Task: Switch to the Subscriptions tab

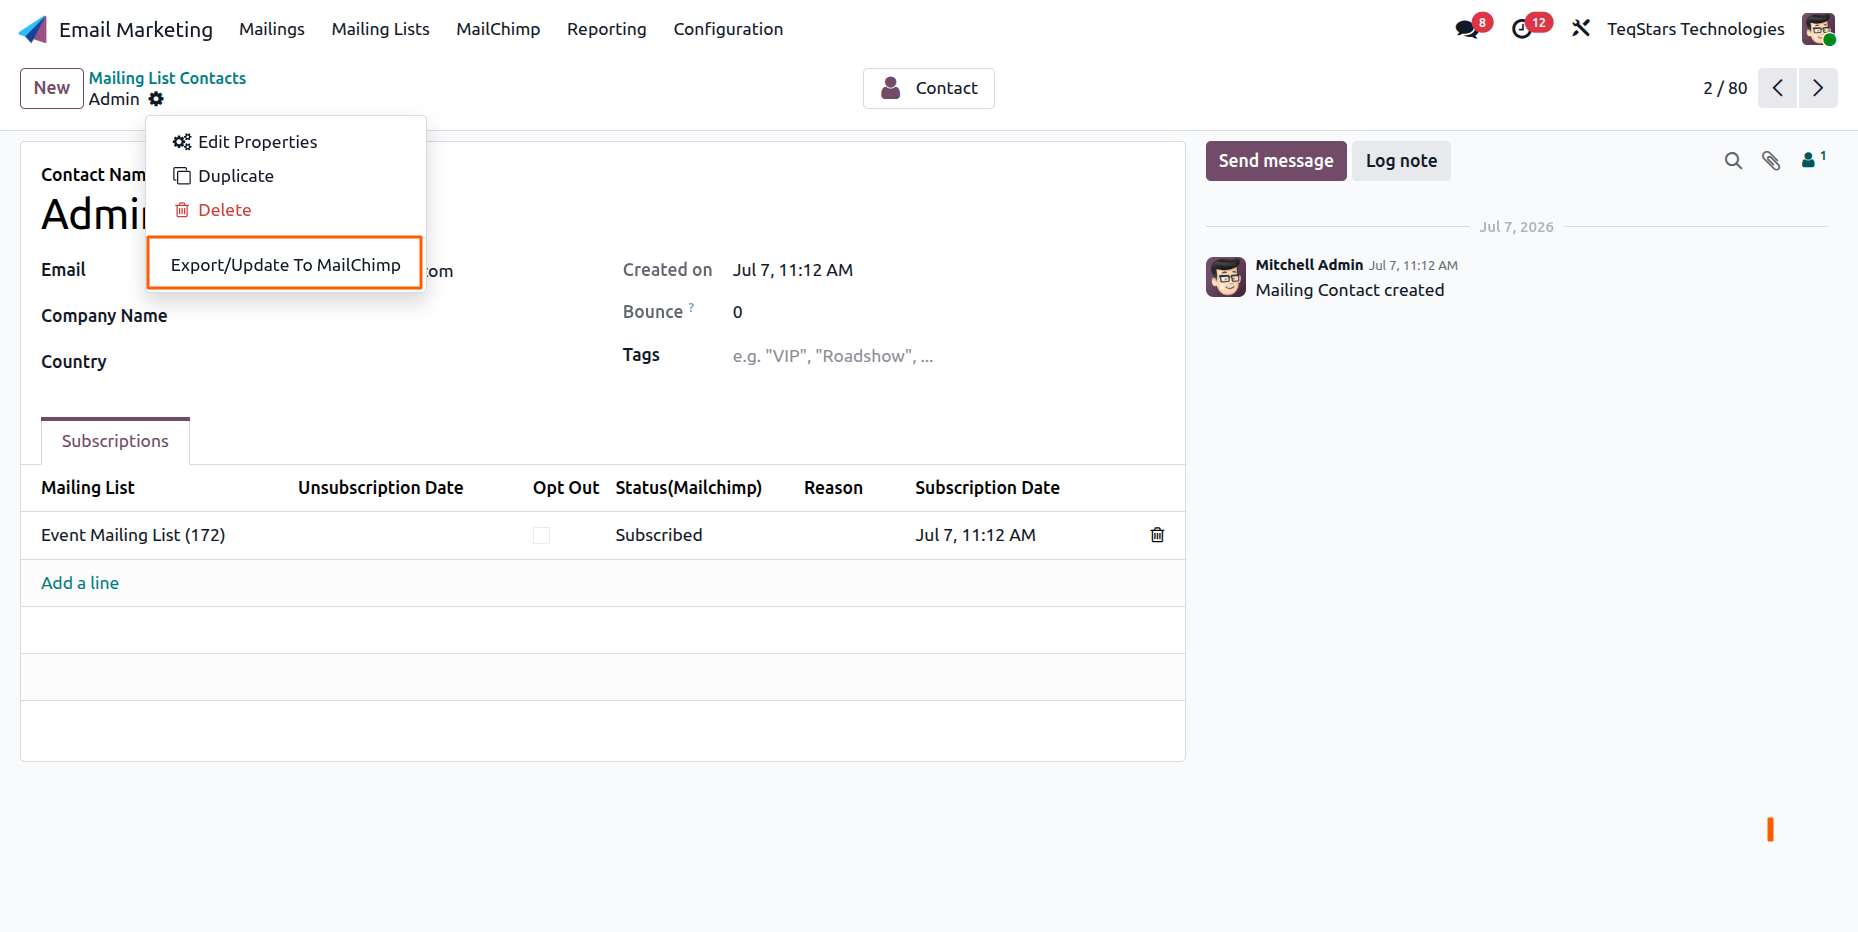Action: (x=115, y=441)
